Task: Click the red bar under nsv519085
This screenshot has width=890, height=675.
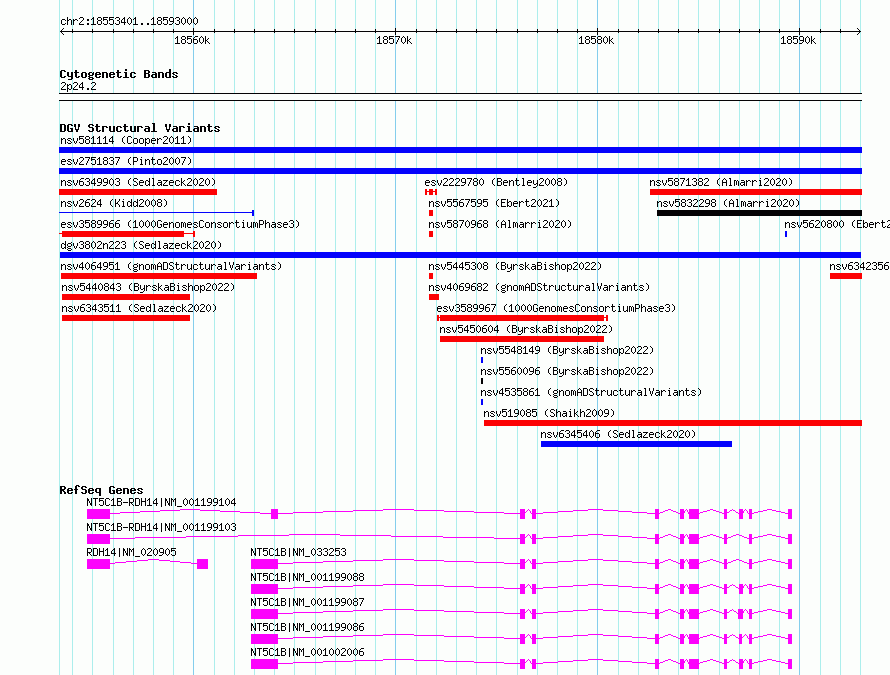Action: (x=673, y=423)
